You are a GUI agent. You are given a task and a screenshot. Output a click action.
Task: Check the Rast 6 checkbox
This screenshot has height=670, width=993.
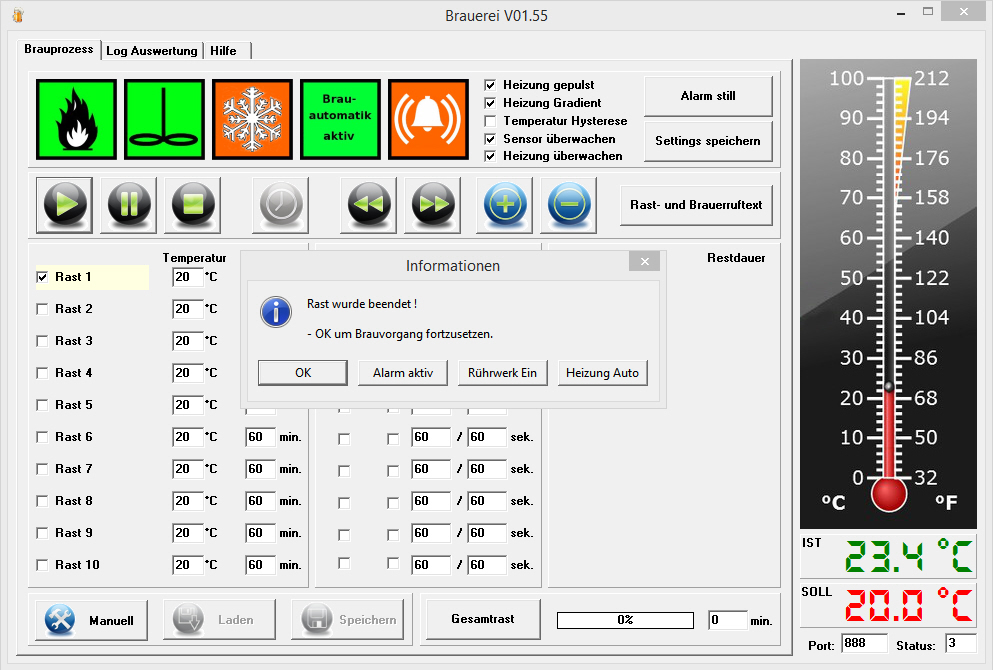42,437
